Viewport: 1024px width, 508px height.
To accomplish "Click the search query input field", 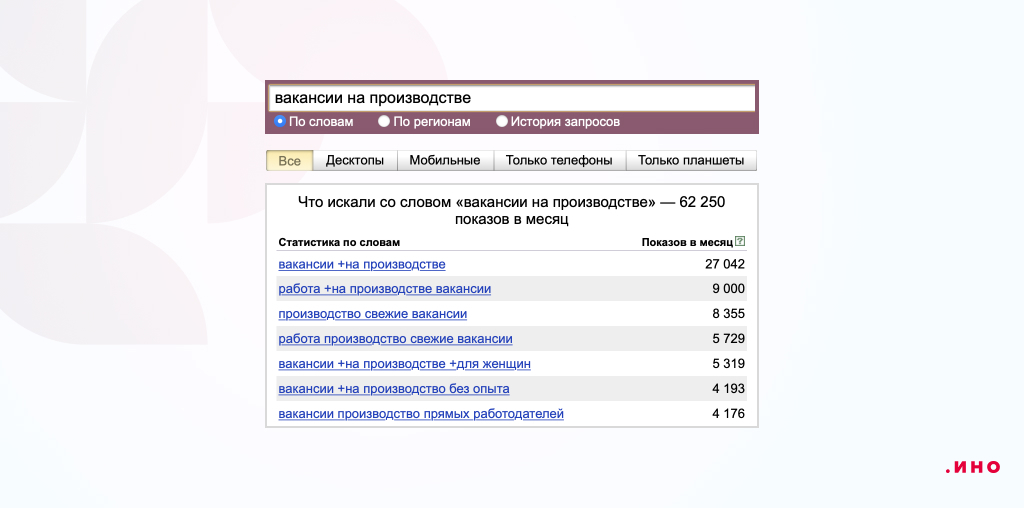I will [511, 98].
